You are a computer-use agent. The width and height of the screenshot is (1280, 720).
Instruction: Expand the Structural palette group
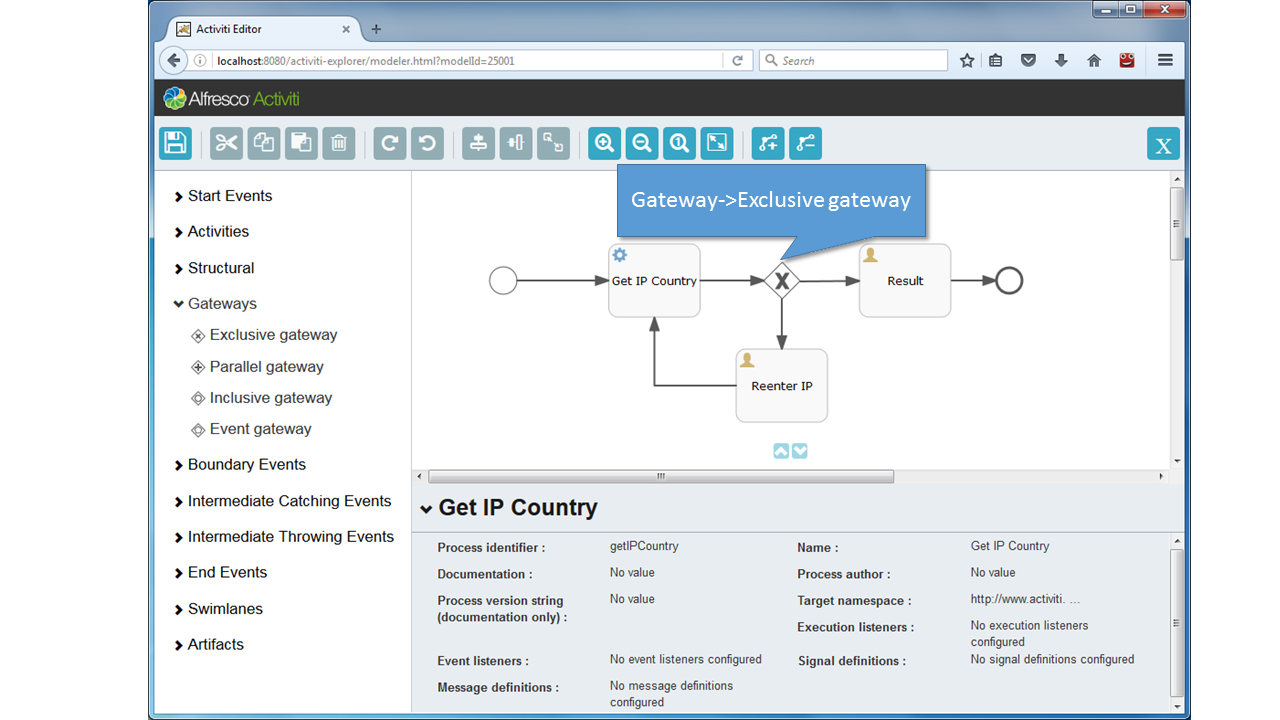point(214,268)
